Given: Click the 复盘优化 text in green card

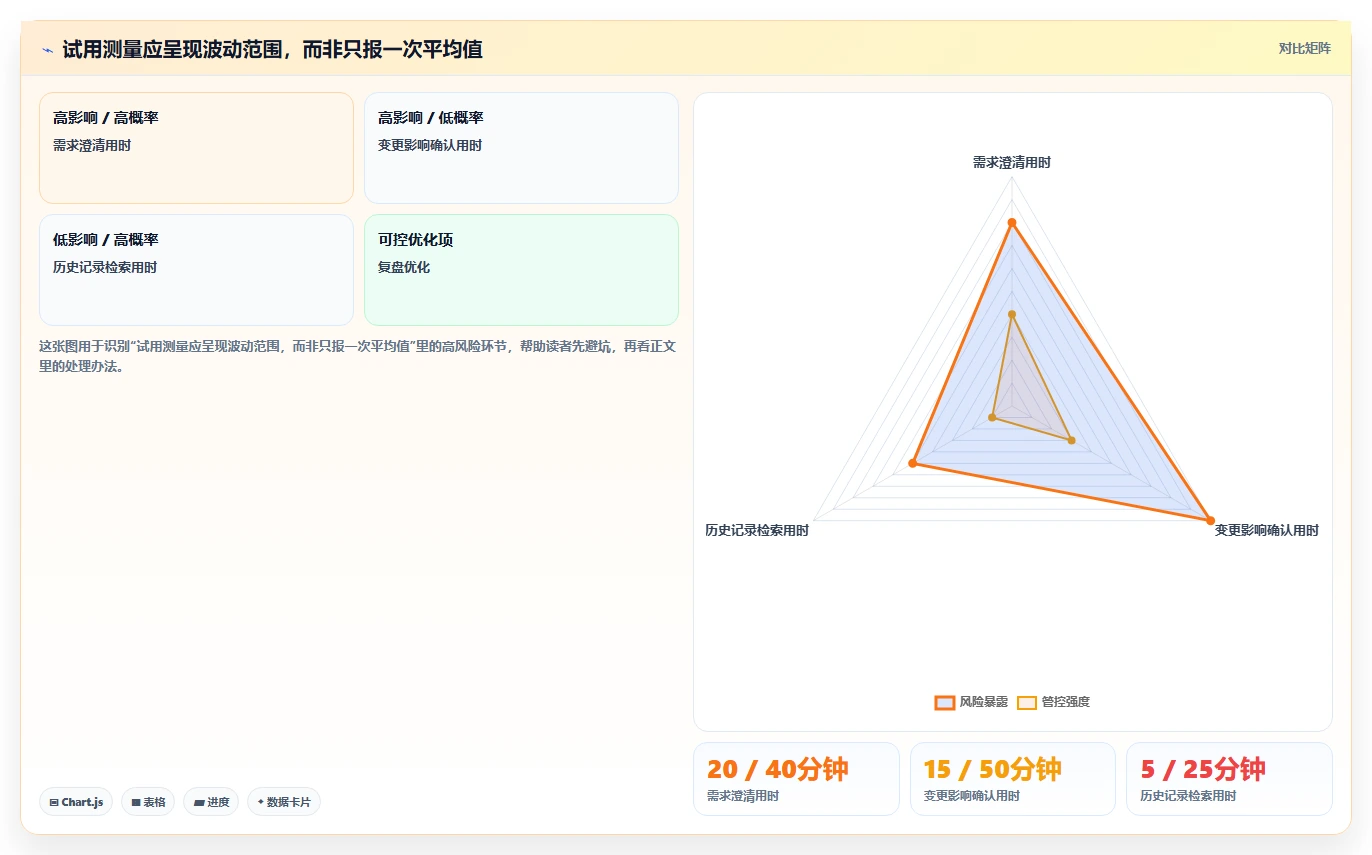Looking at the screenshot, I should [x=404, y=267].
